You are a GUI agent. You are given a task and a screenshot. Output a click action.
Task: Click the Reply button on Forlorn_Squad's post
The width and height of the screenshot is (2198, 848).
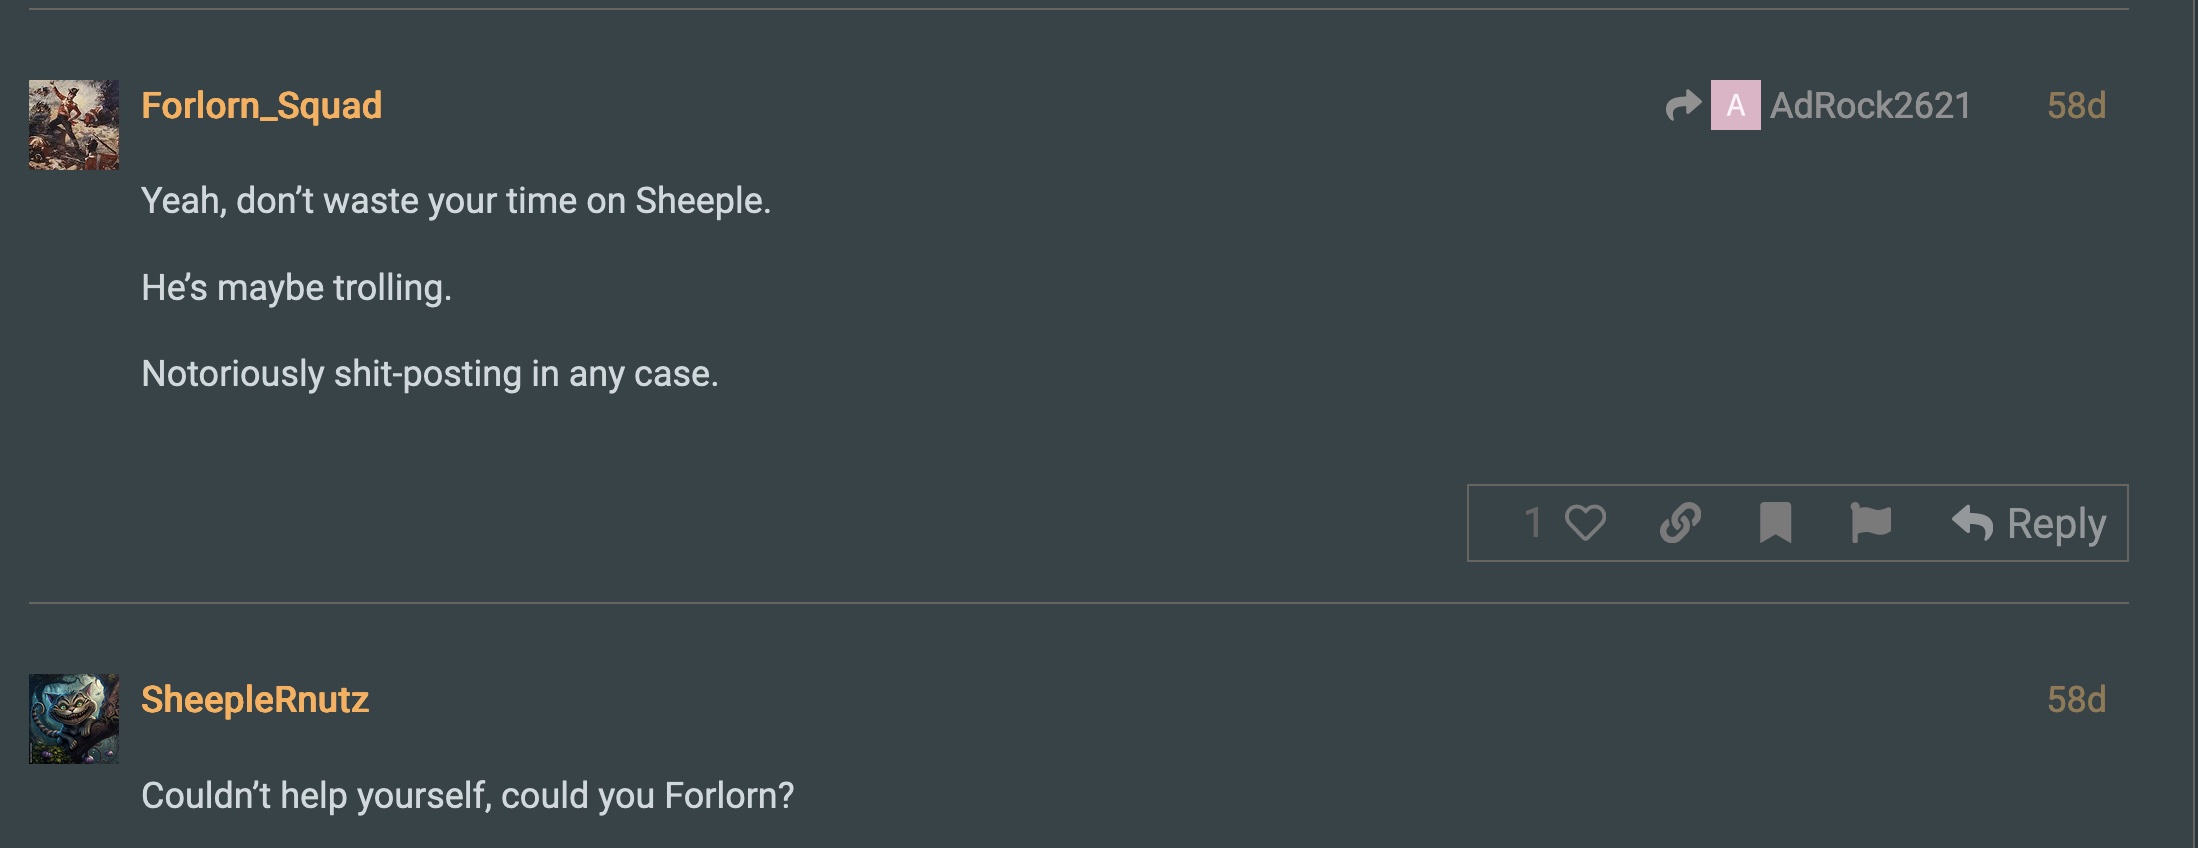click(2028, 523)
